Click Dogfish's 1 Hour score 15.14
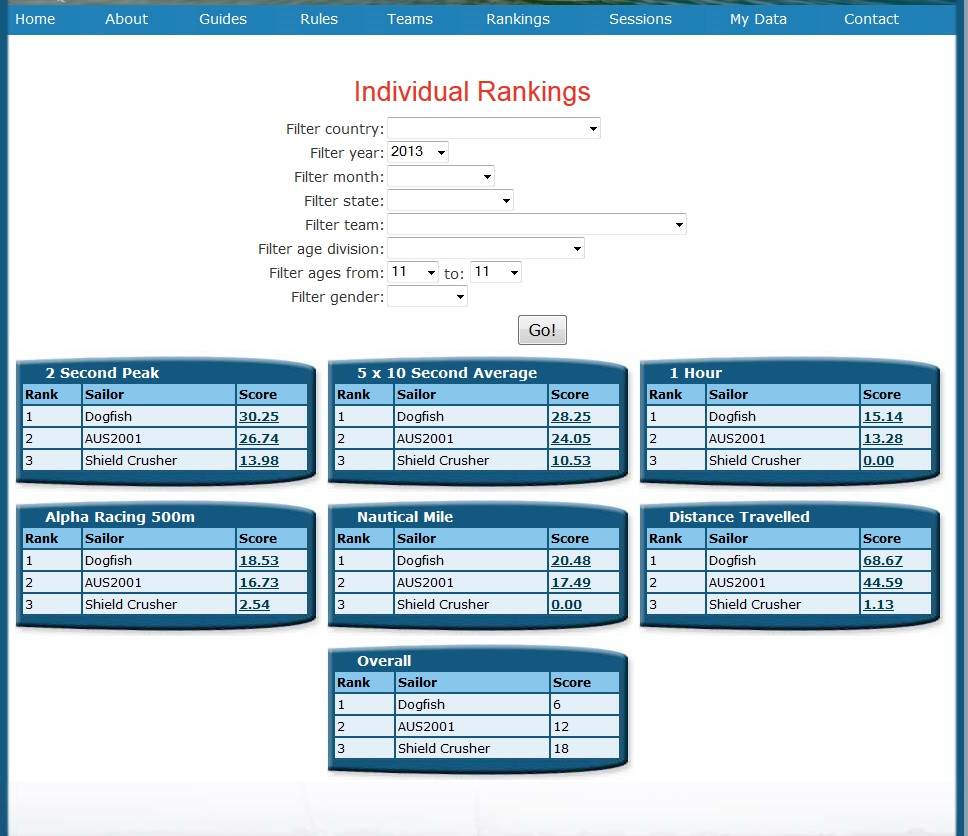968x836 pixels. click(883, 417)
